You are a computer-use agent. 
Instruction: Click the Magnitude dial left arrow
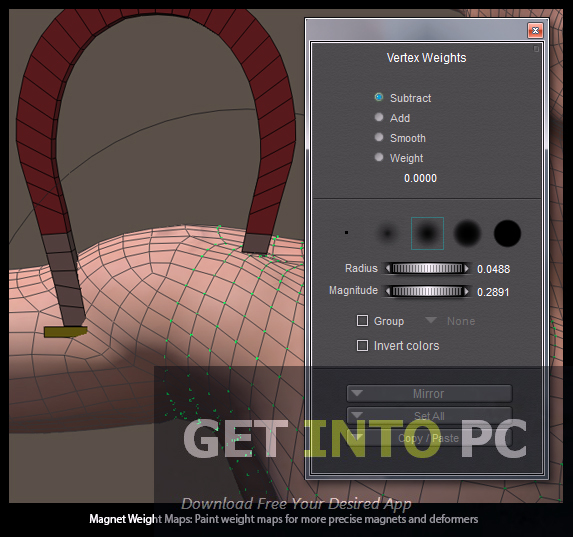[387, 291]
